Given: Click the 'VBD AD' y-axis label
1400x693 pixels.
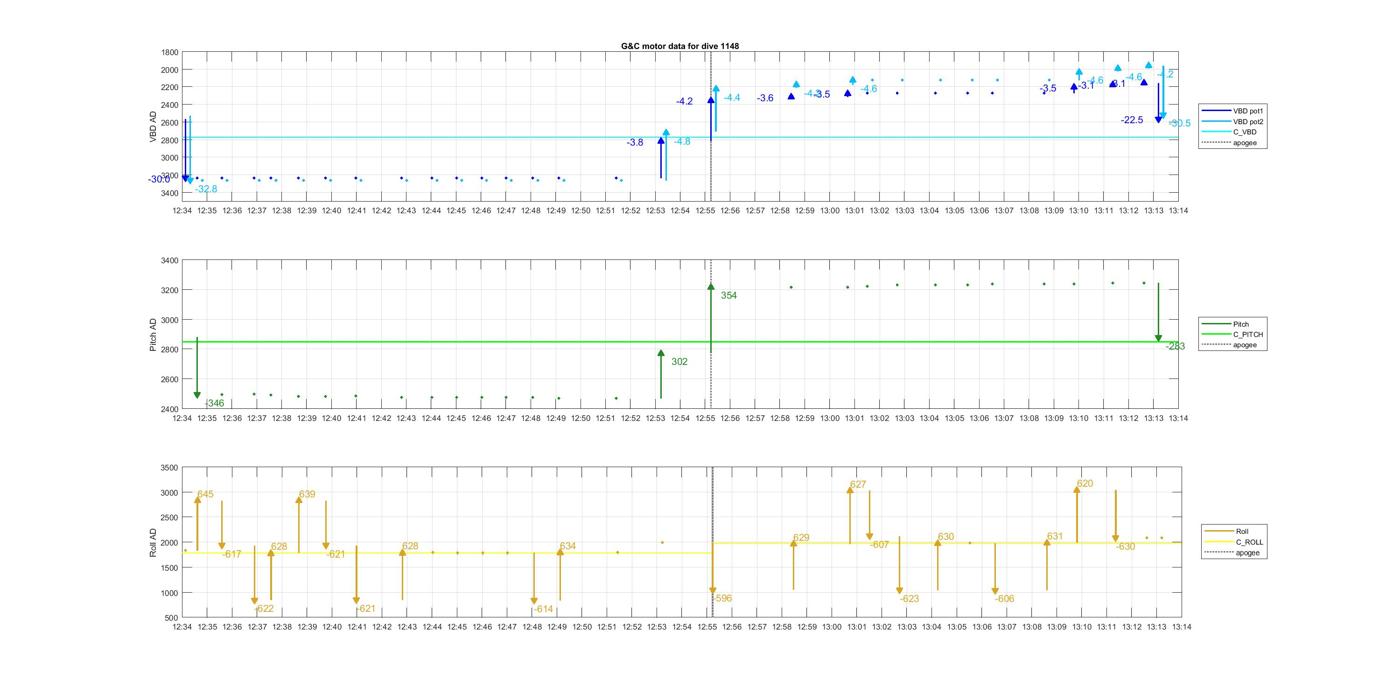Looking at the screenshot, I should 153,127.
